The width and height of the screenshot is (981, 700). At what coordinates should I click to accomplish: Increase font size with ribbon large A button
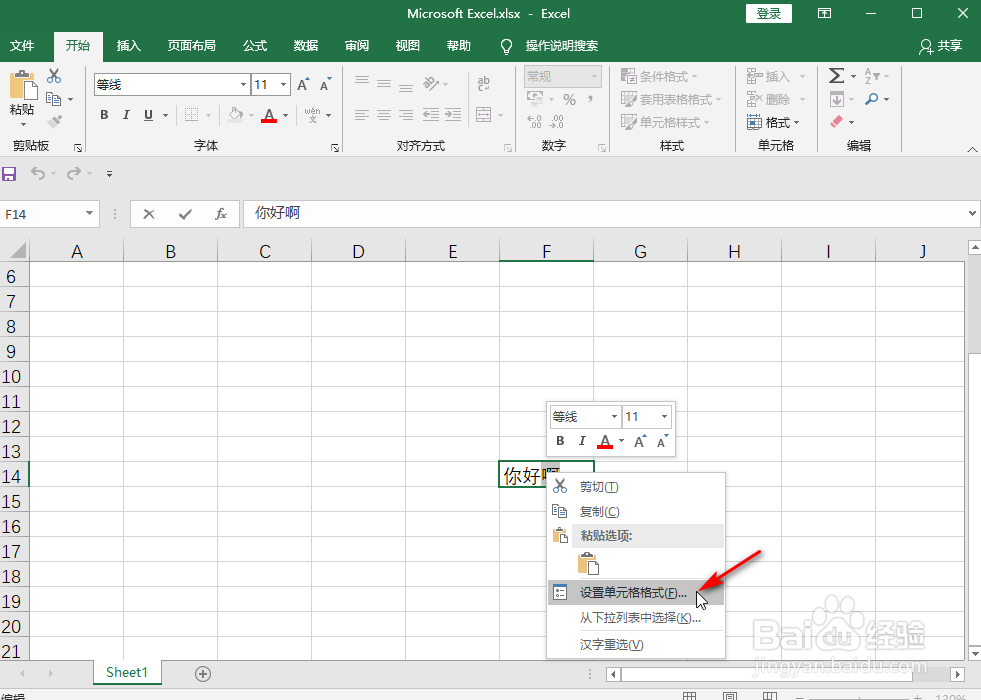coord(303,85)
